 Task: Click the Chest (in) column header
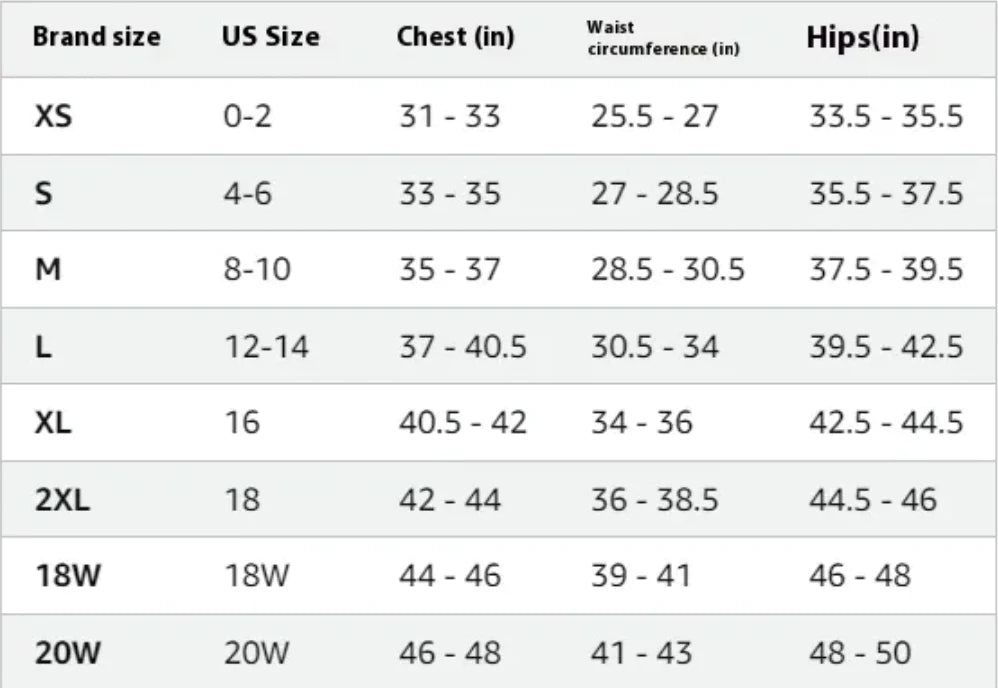(x=455, y=38)
